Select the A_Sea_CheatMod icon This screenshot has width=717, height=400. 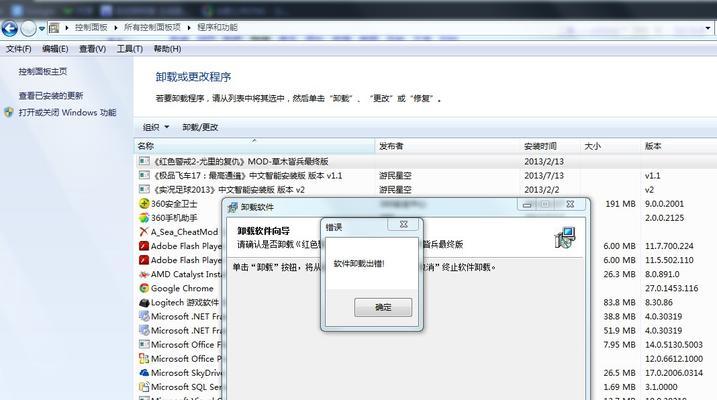[x=144, y=232]
